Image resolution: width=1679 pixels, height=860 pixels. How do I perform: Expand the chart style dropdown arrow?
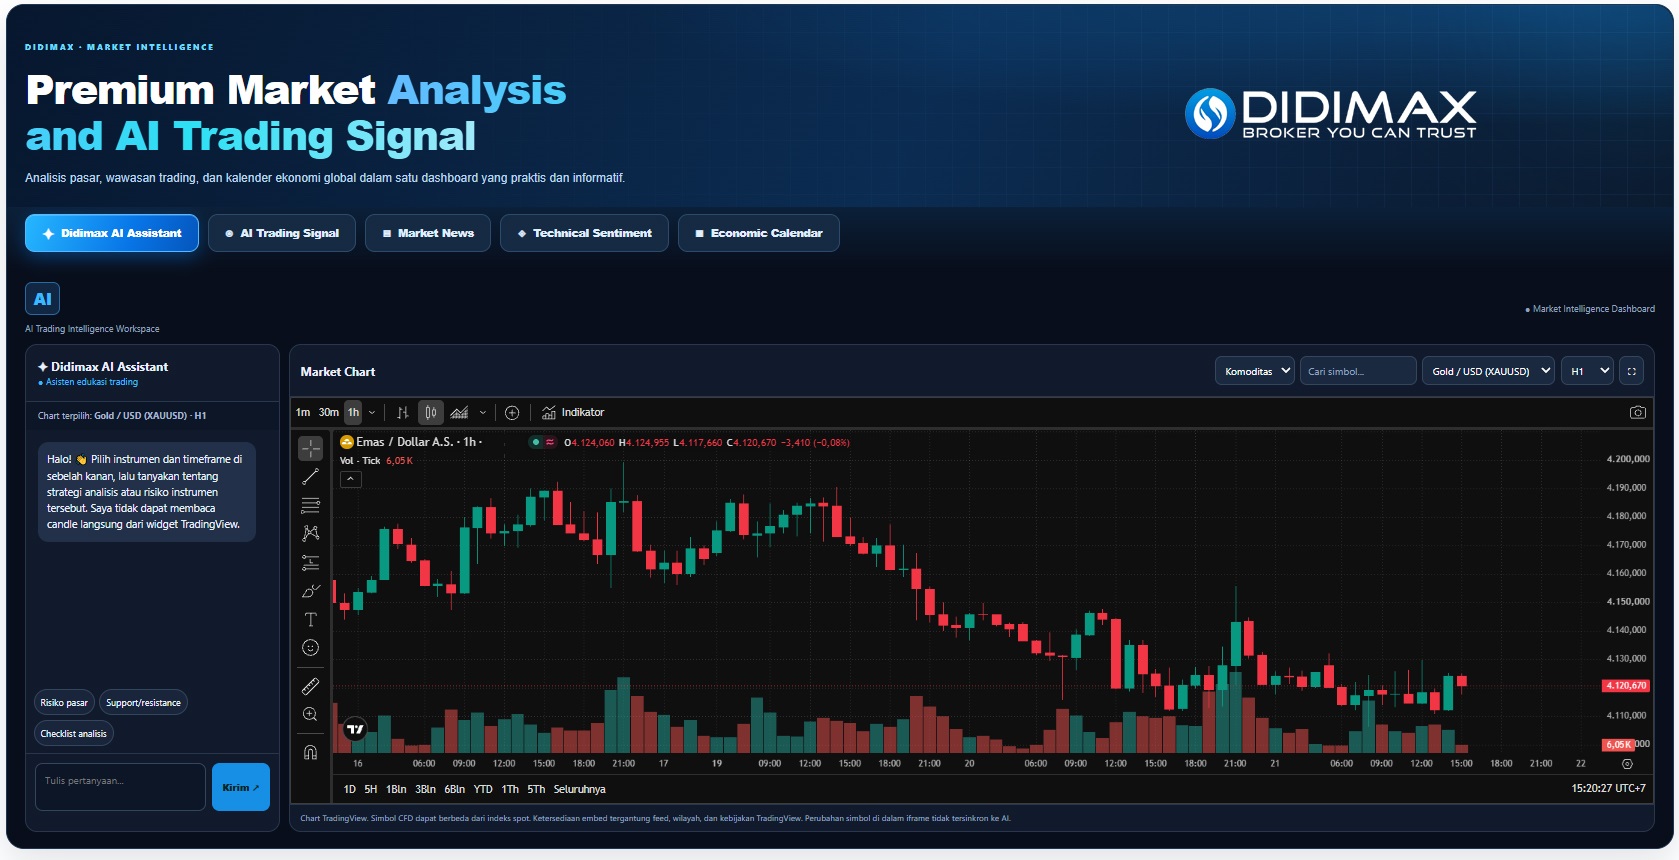483,412
